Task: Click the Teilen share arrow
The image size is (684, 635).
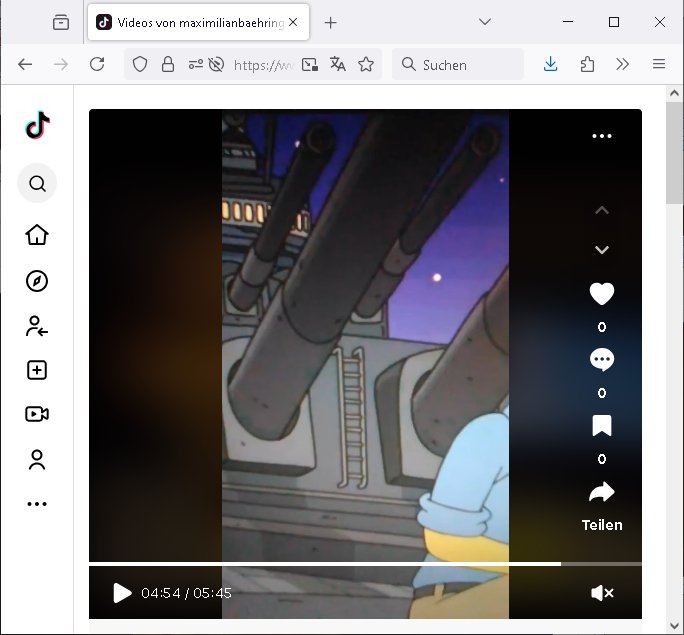Action: pyautogui.click(x=602, y=492)
